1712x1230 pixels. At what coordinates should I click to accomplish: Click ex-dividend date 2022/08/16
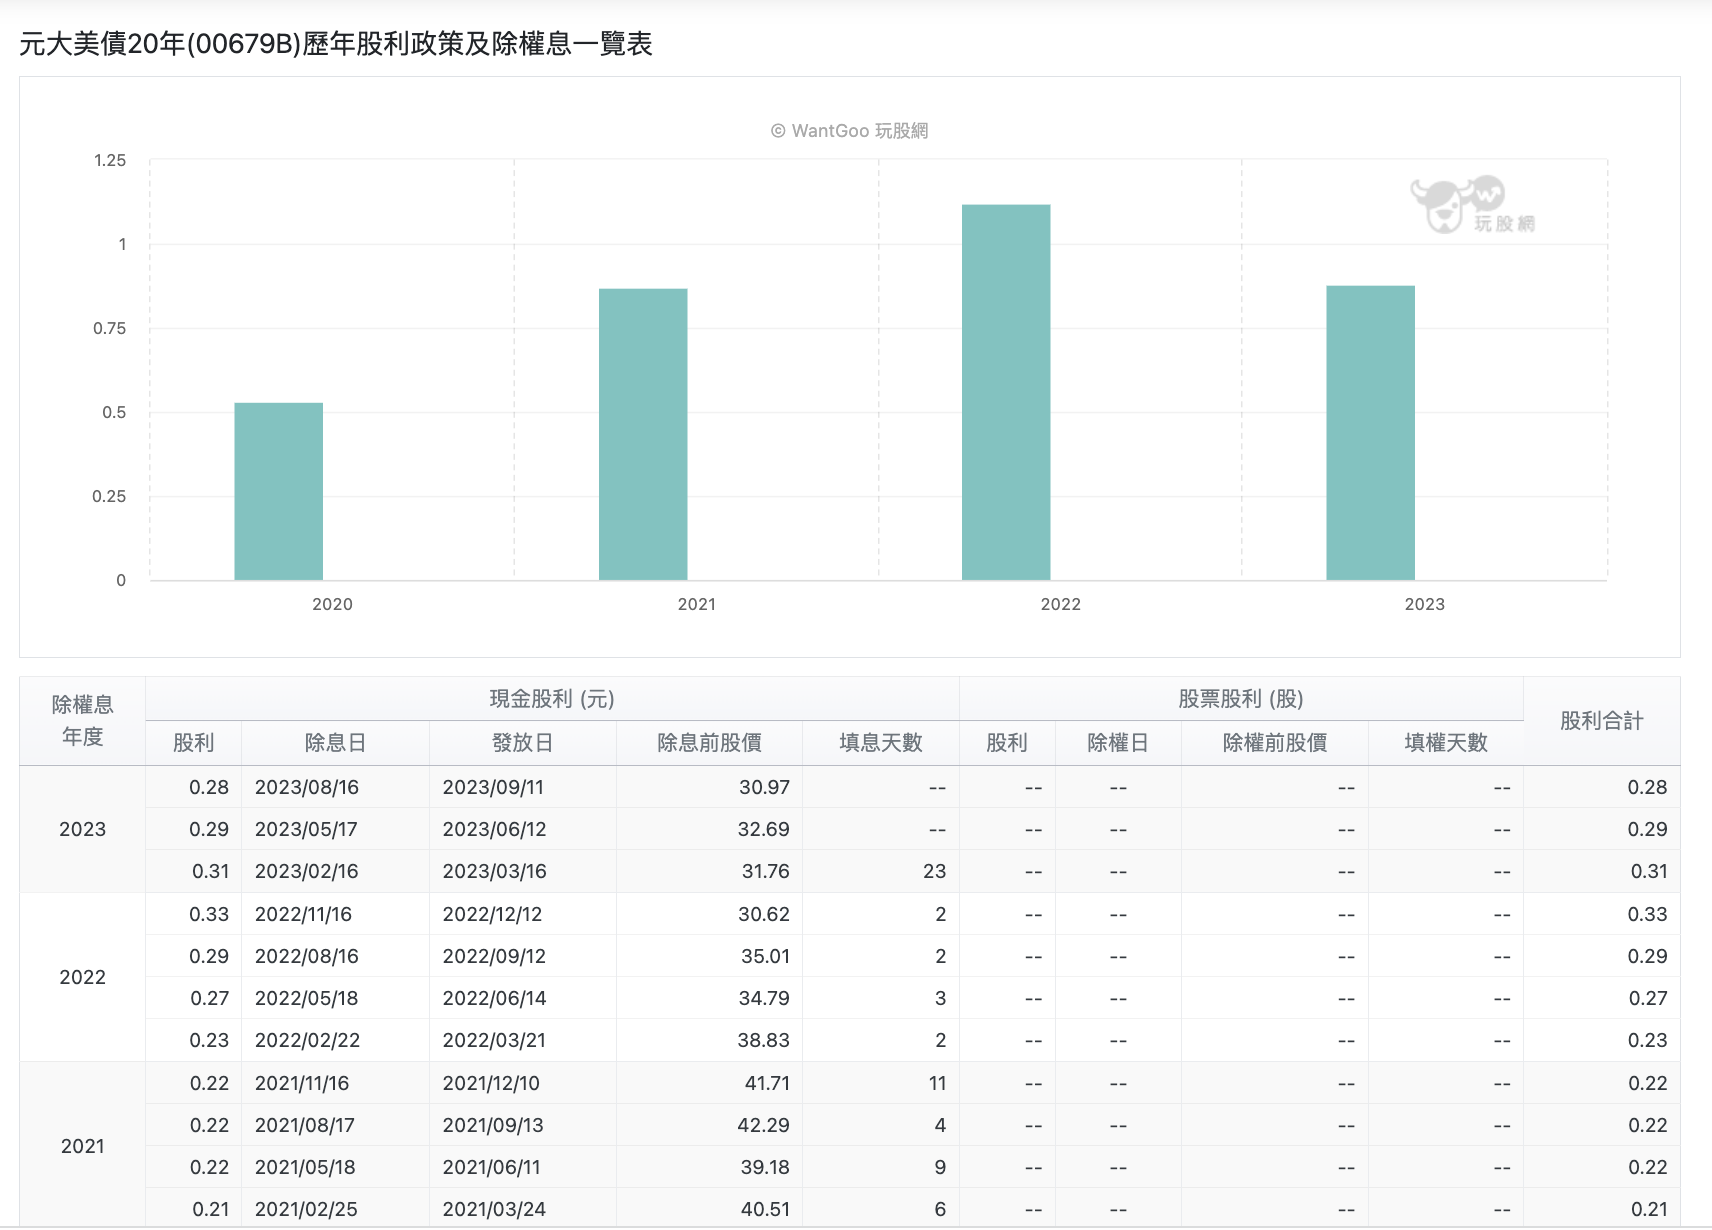point(307,957)
